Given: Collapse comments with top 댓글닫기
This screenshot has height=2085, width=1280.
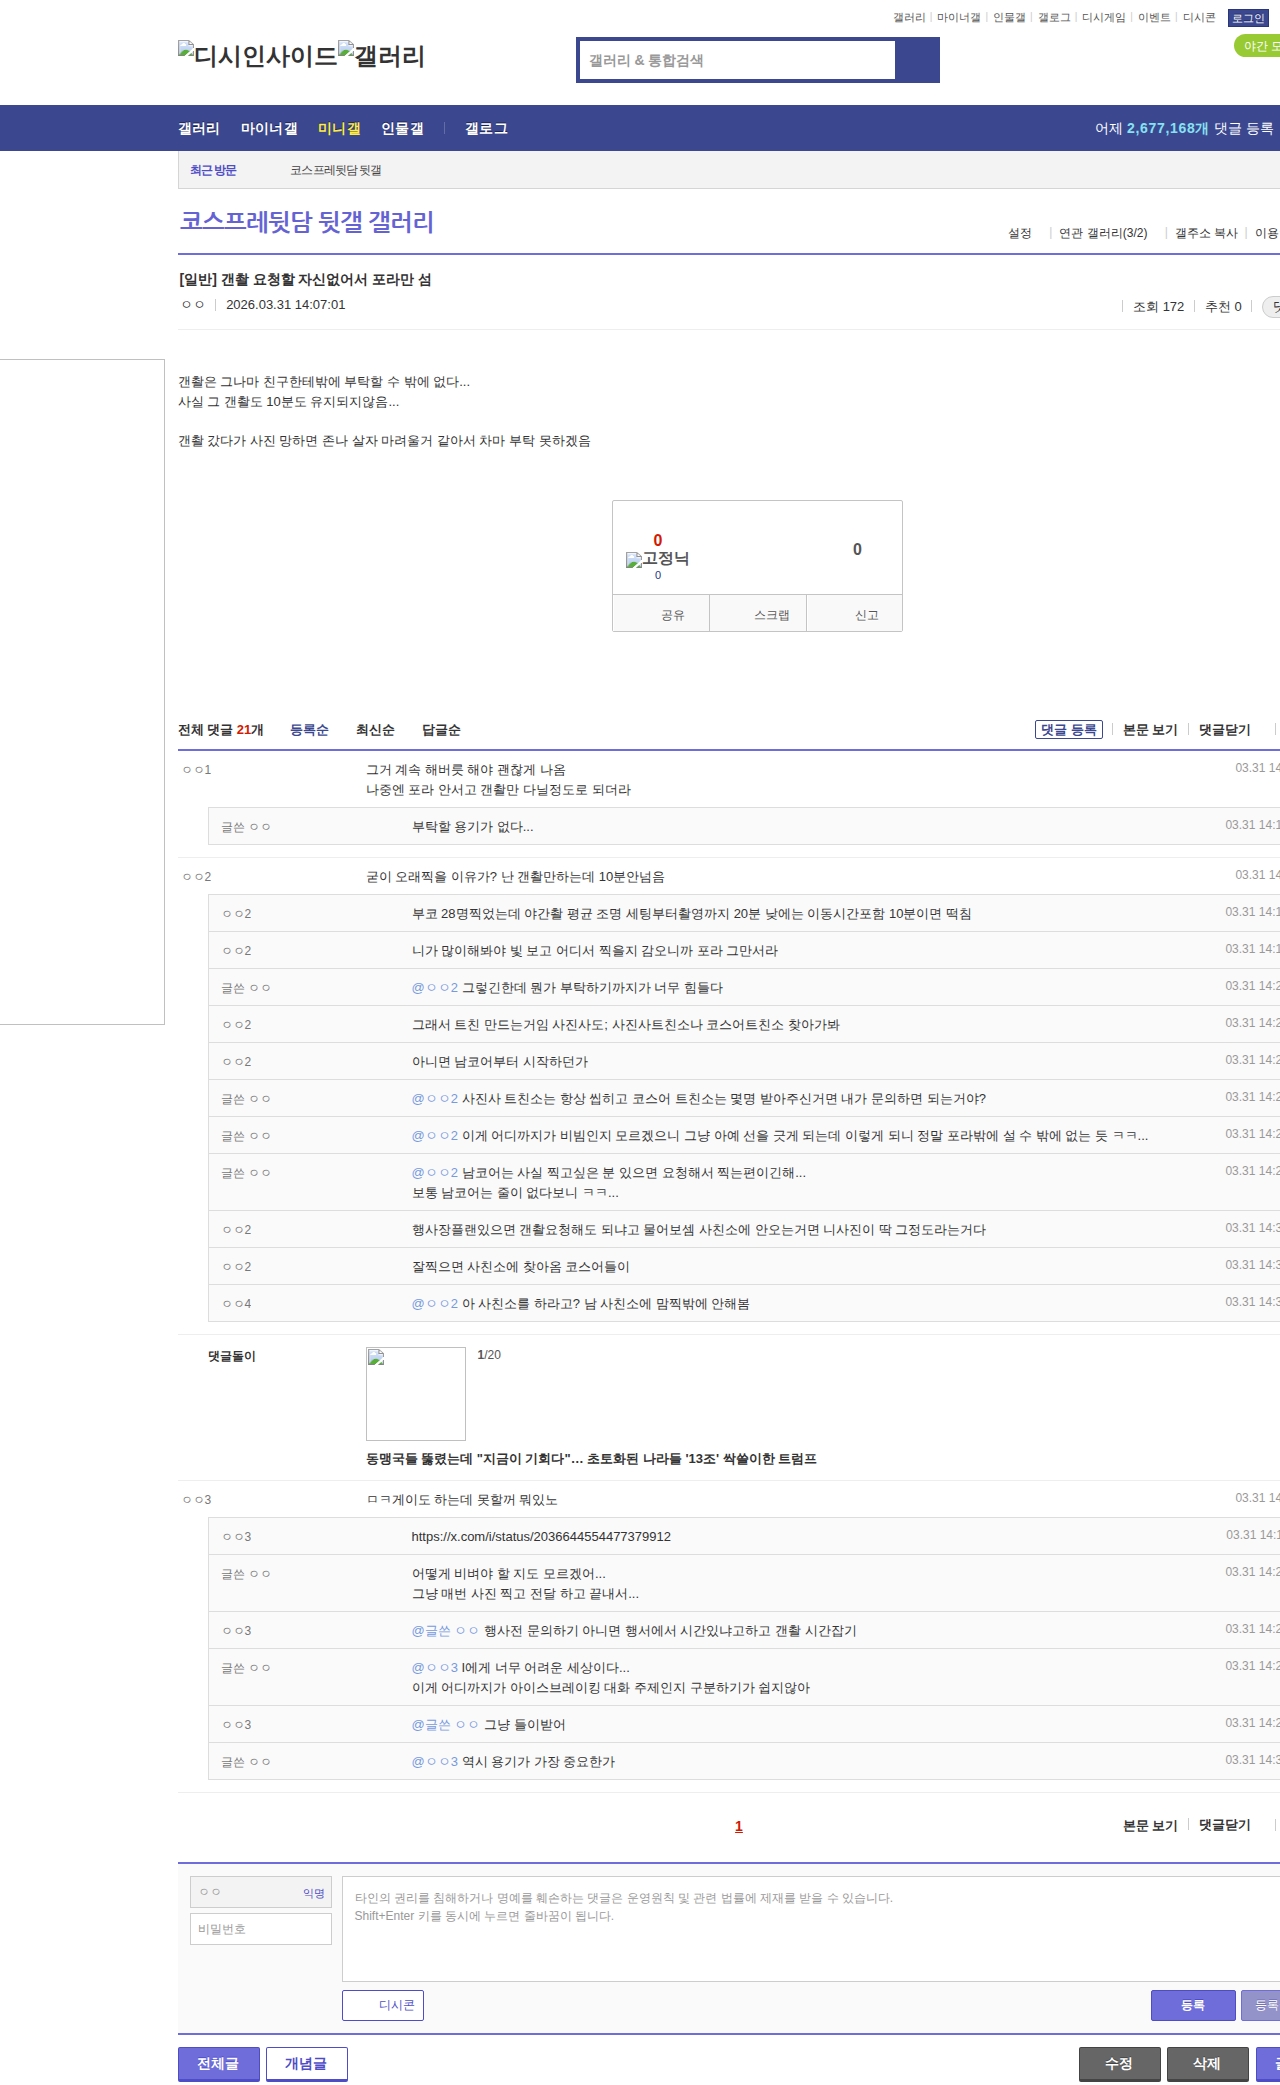Looking at the screenshot, I should [x=1224, y=730].
